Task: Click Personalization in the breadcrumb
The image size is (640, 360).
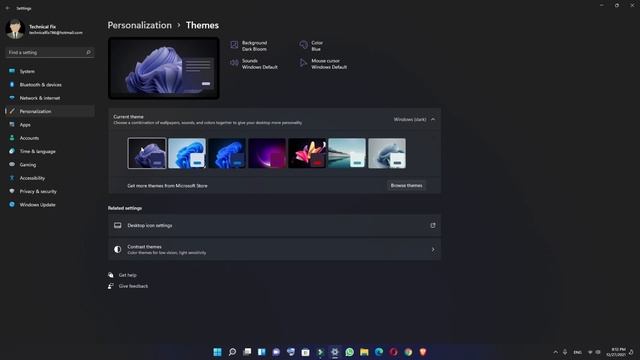Action: pos(140,25)
